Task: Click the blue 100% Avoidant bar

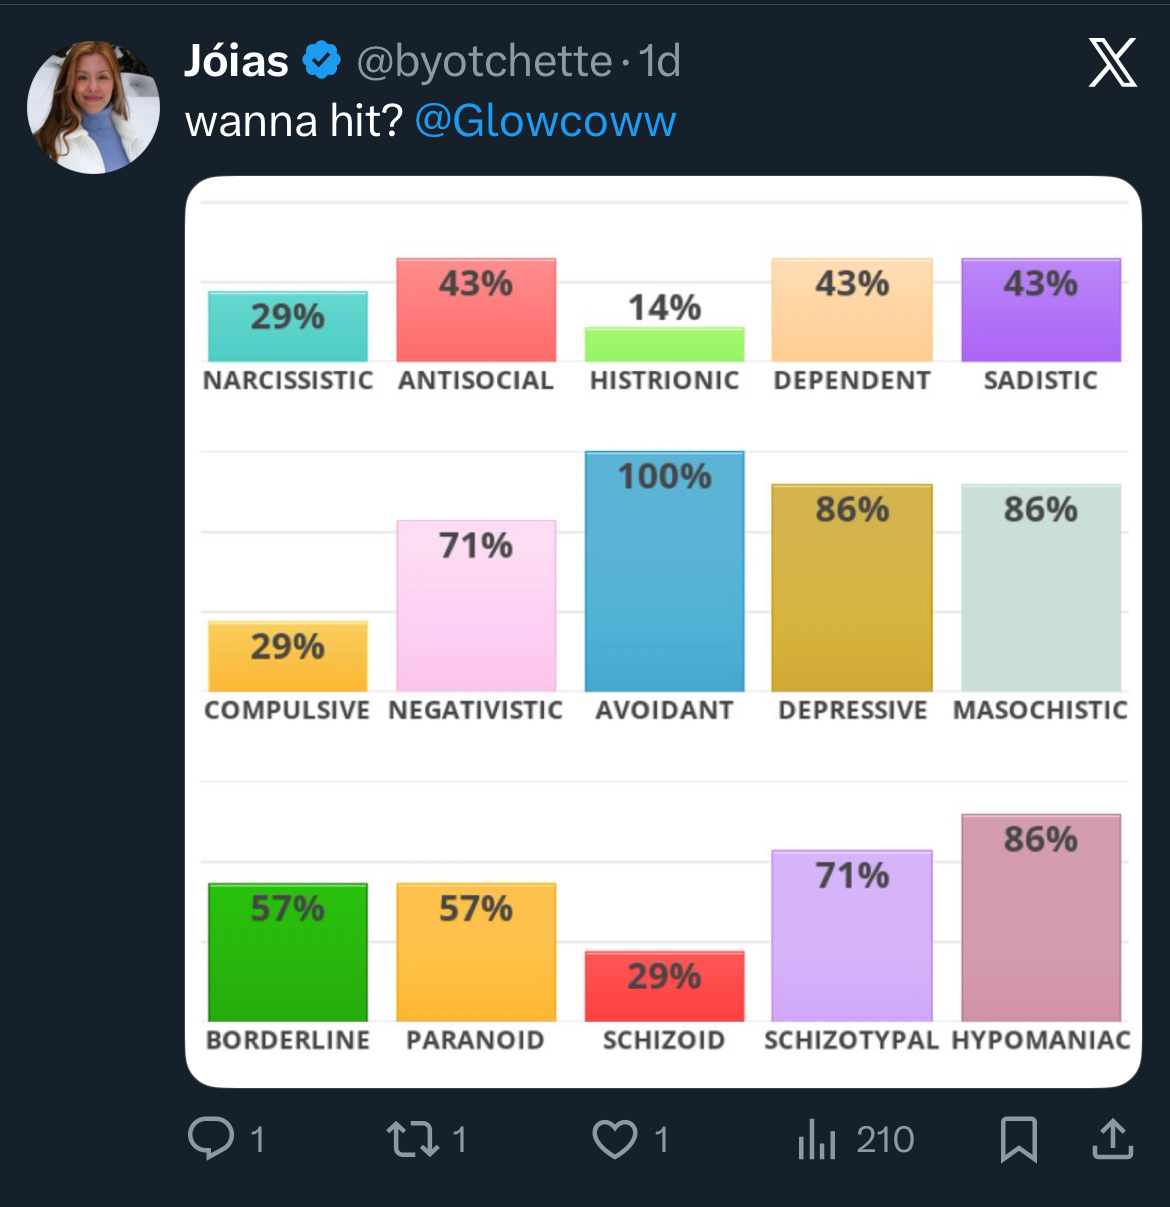Action: click(x=664, y=572)
